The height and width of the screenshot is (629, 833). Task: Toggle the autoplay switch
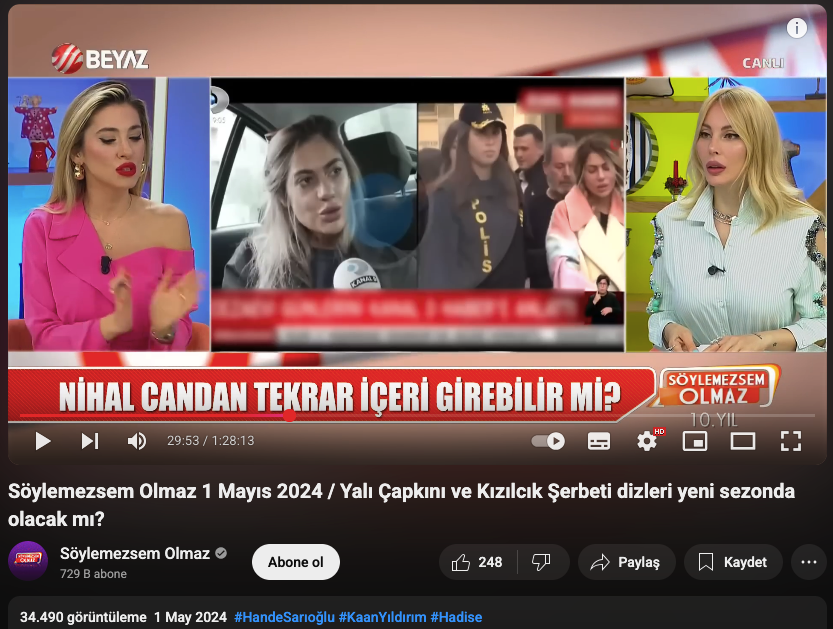[548, 441]
